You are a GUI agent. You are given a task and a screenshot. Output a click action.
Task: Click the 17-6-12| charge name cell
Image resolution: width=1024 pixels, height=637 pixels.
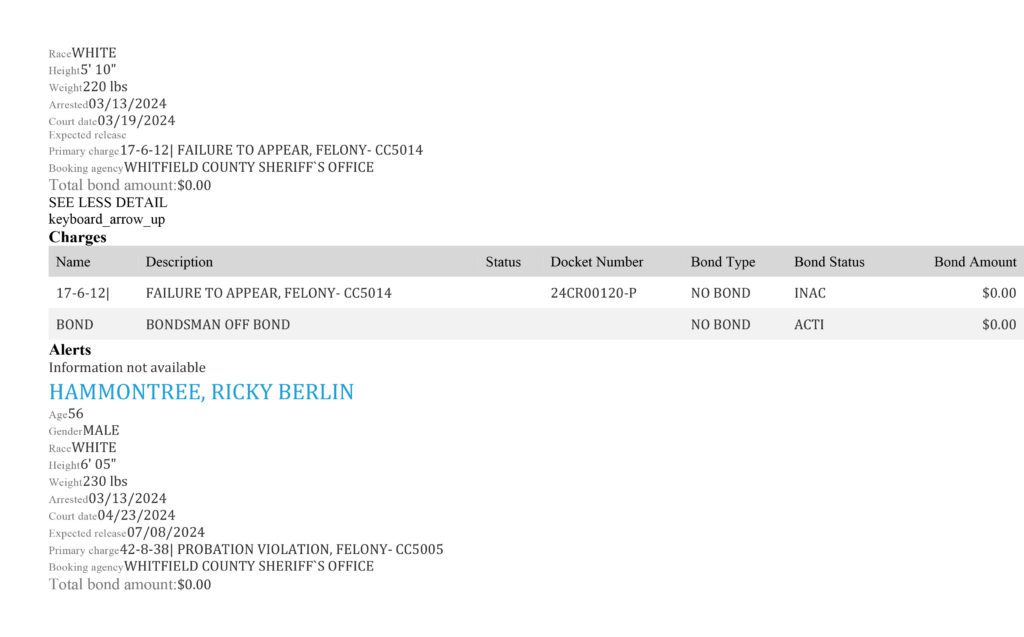coord(83,293)
